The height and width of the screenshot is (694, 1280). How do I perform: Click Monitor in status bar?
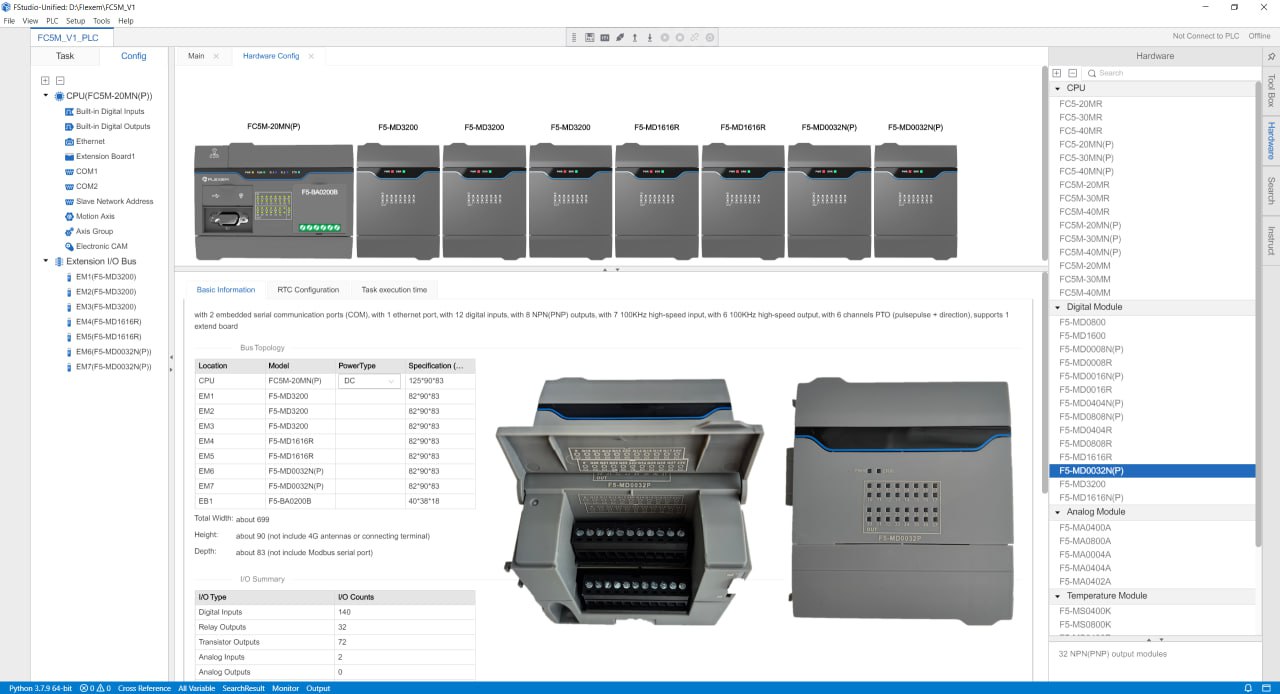coord(286,688)
